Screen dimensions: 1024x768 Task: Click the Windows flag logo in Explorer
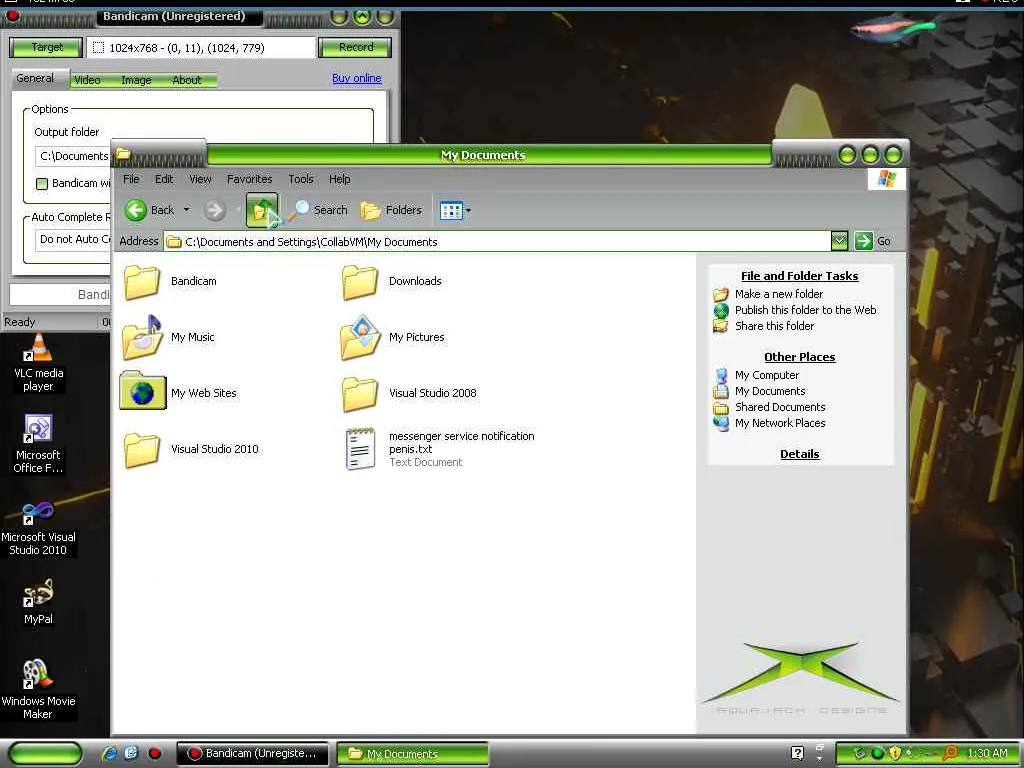(886, 179)
